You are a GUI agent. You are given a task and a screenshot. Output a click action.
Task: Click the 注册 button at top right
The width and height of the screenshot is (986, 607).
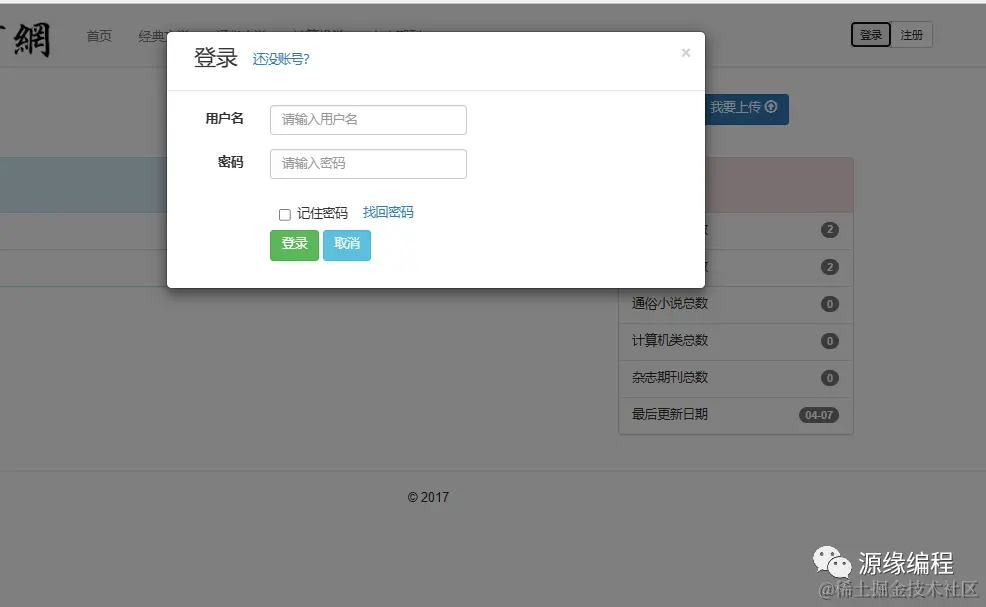coord(912,34)
